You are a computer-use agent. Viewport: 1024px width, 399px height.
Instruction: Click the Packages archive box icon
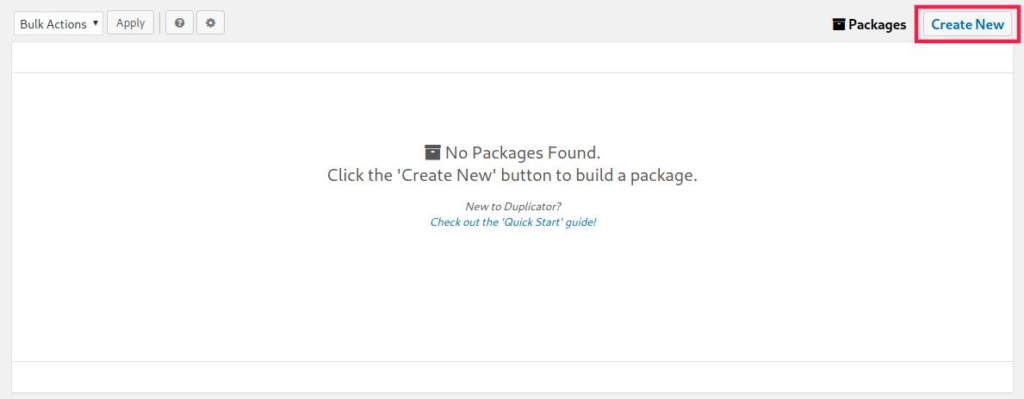point(839,25)
